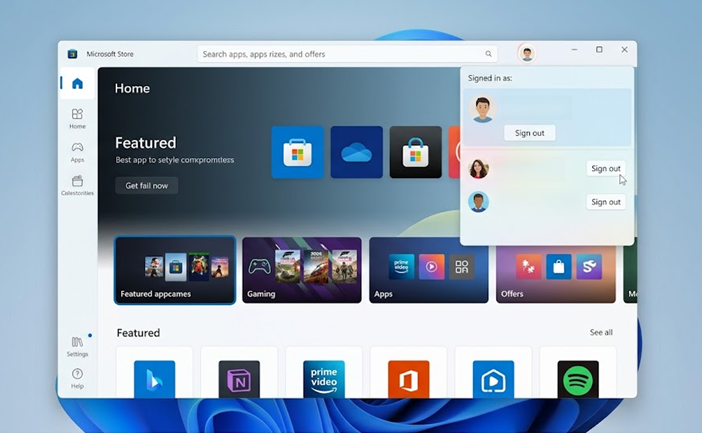Open the Office app icon in Featured list
The height and width of the screenshot is (433, 702).
pos(408,379)
